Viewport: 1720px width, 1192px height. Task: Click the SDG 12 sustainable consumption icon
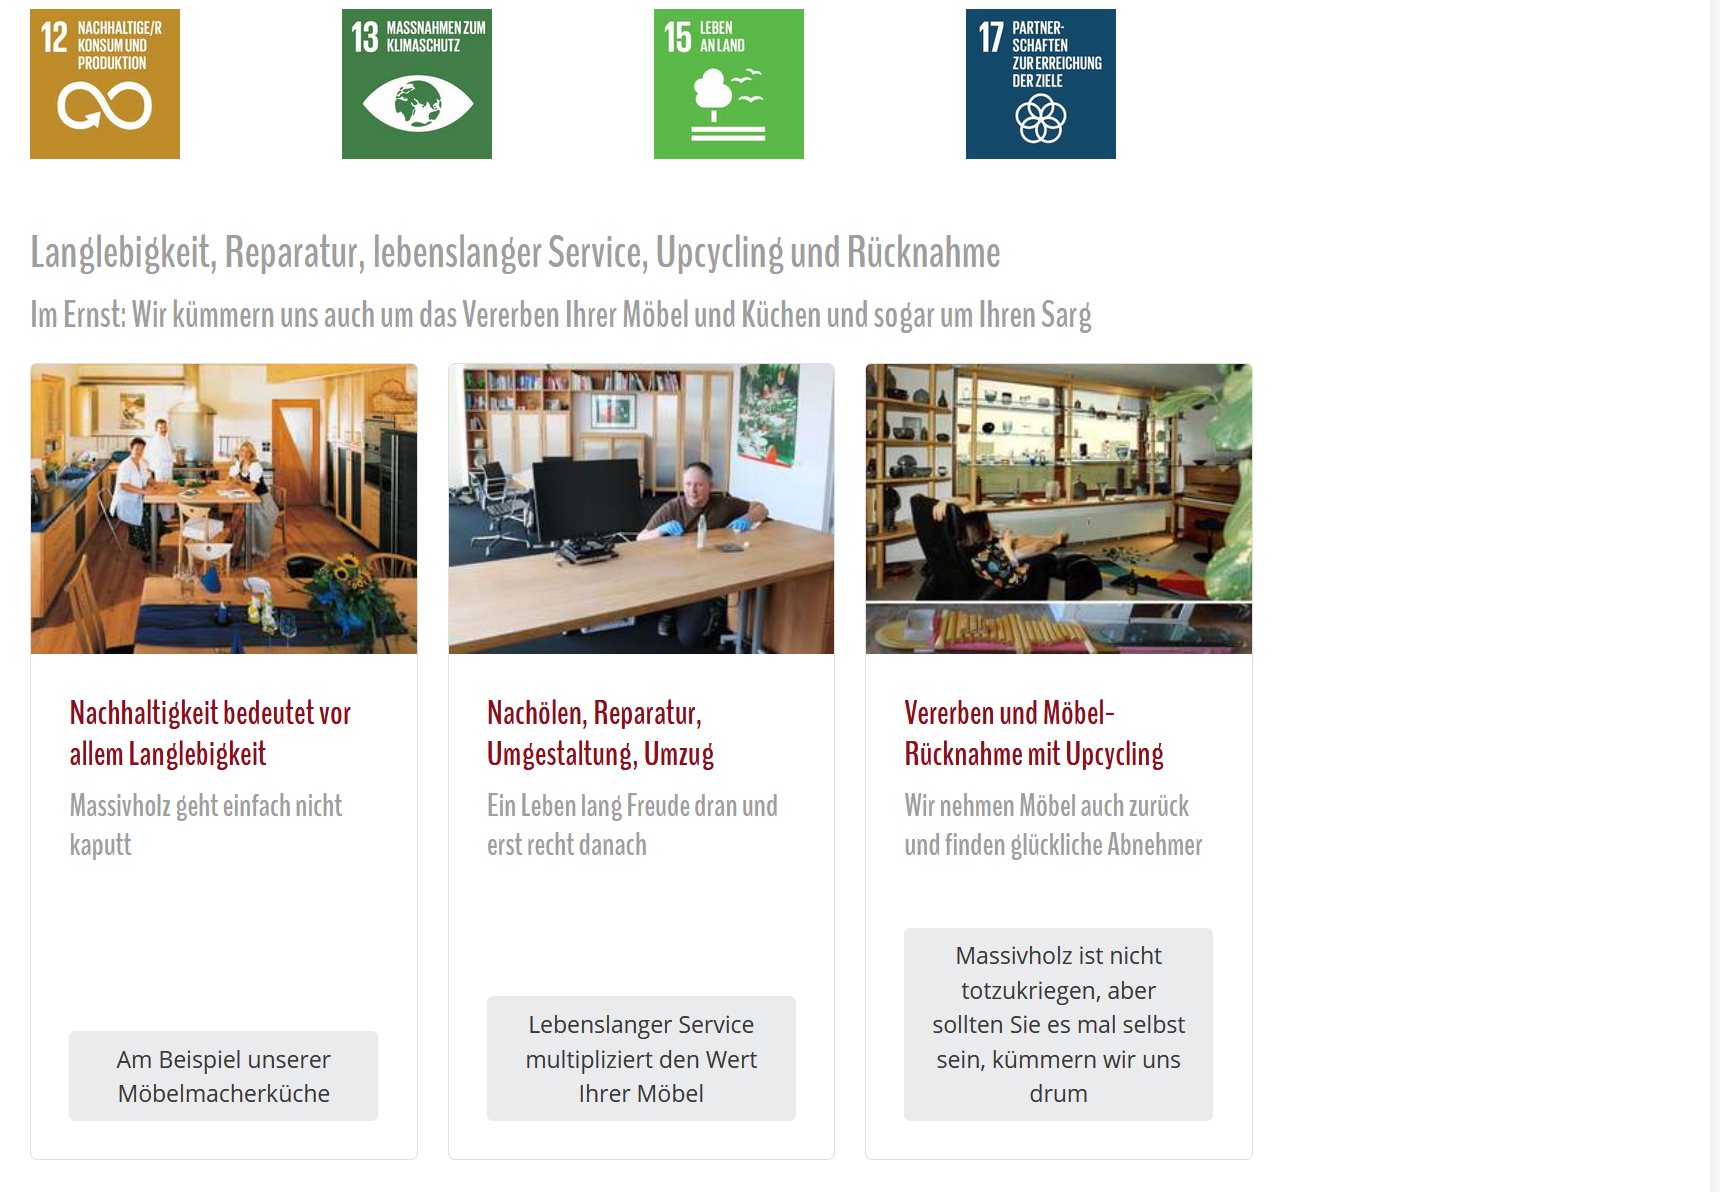(x=105, y=84)
